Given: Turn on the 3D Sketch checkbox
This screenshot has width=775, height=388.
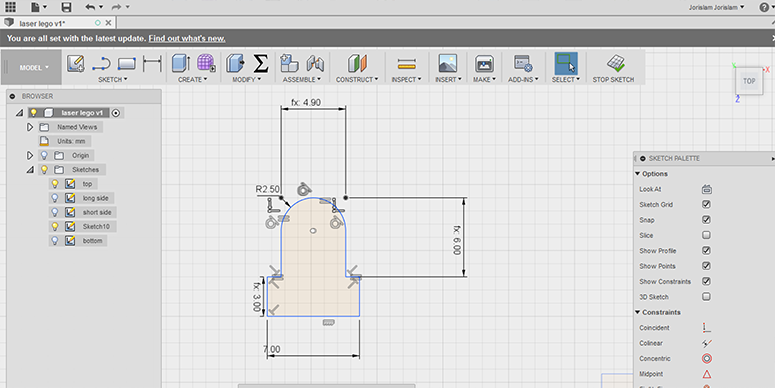Looking at the screenshot, I should (706, 297).
